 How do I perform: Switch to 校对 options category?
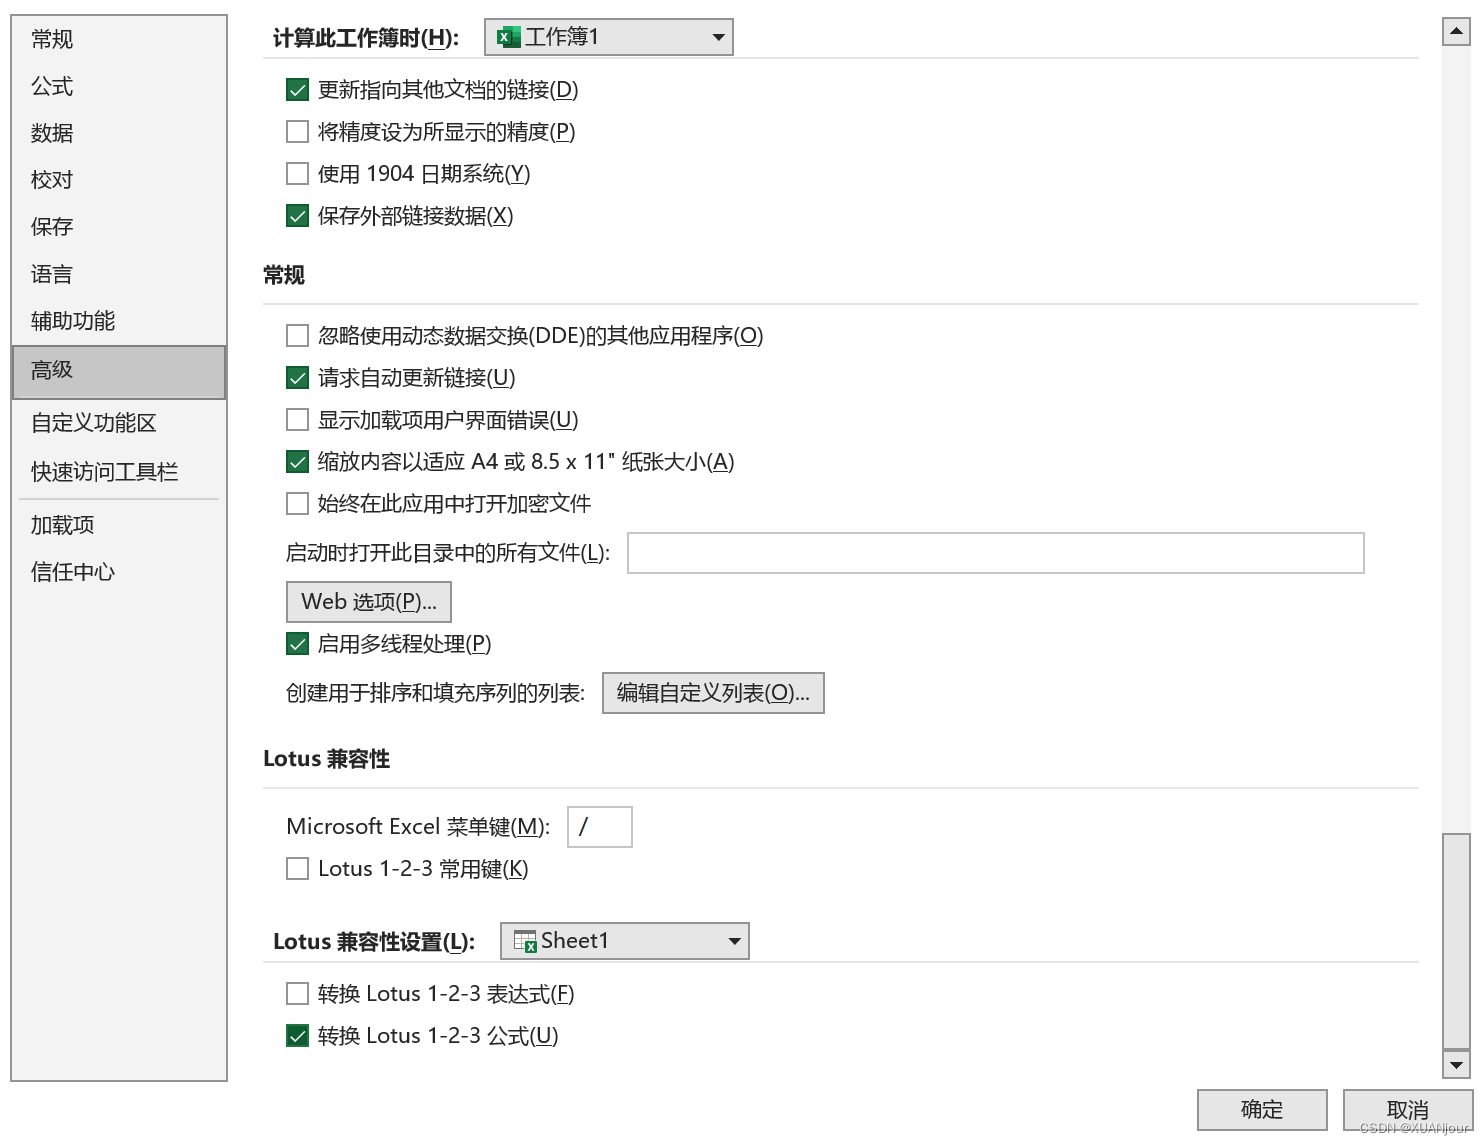(x=119, y=180)
